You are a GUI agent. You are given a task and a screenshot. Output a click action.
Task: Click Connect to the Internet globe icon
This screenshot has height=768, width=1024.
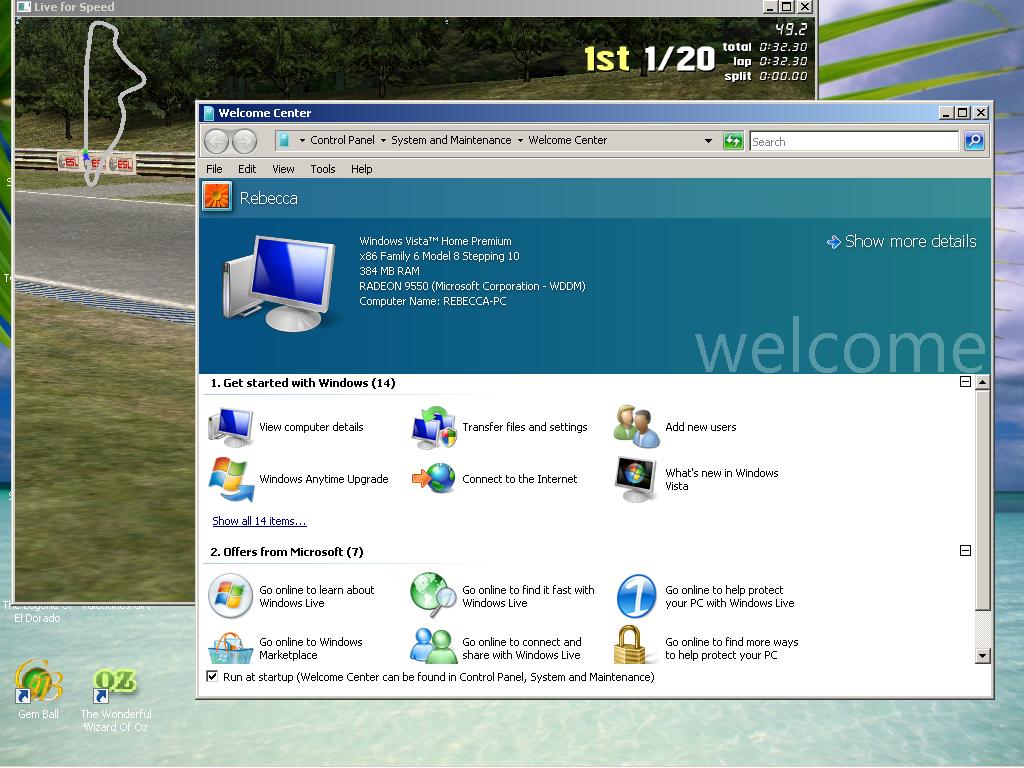(x=434, y=479)
